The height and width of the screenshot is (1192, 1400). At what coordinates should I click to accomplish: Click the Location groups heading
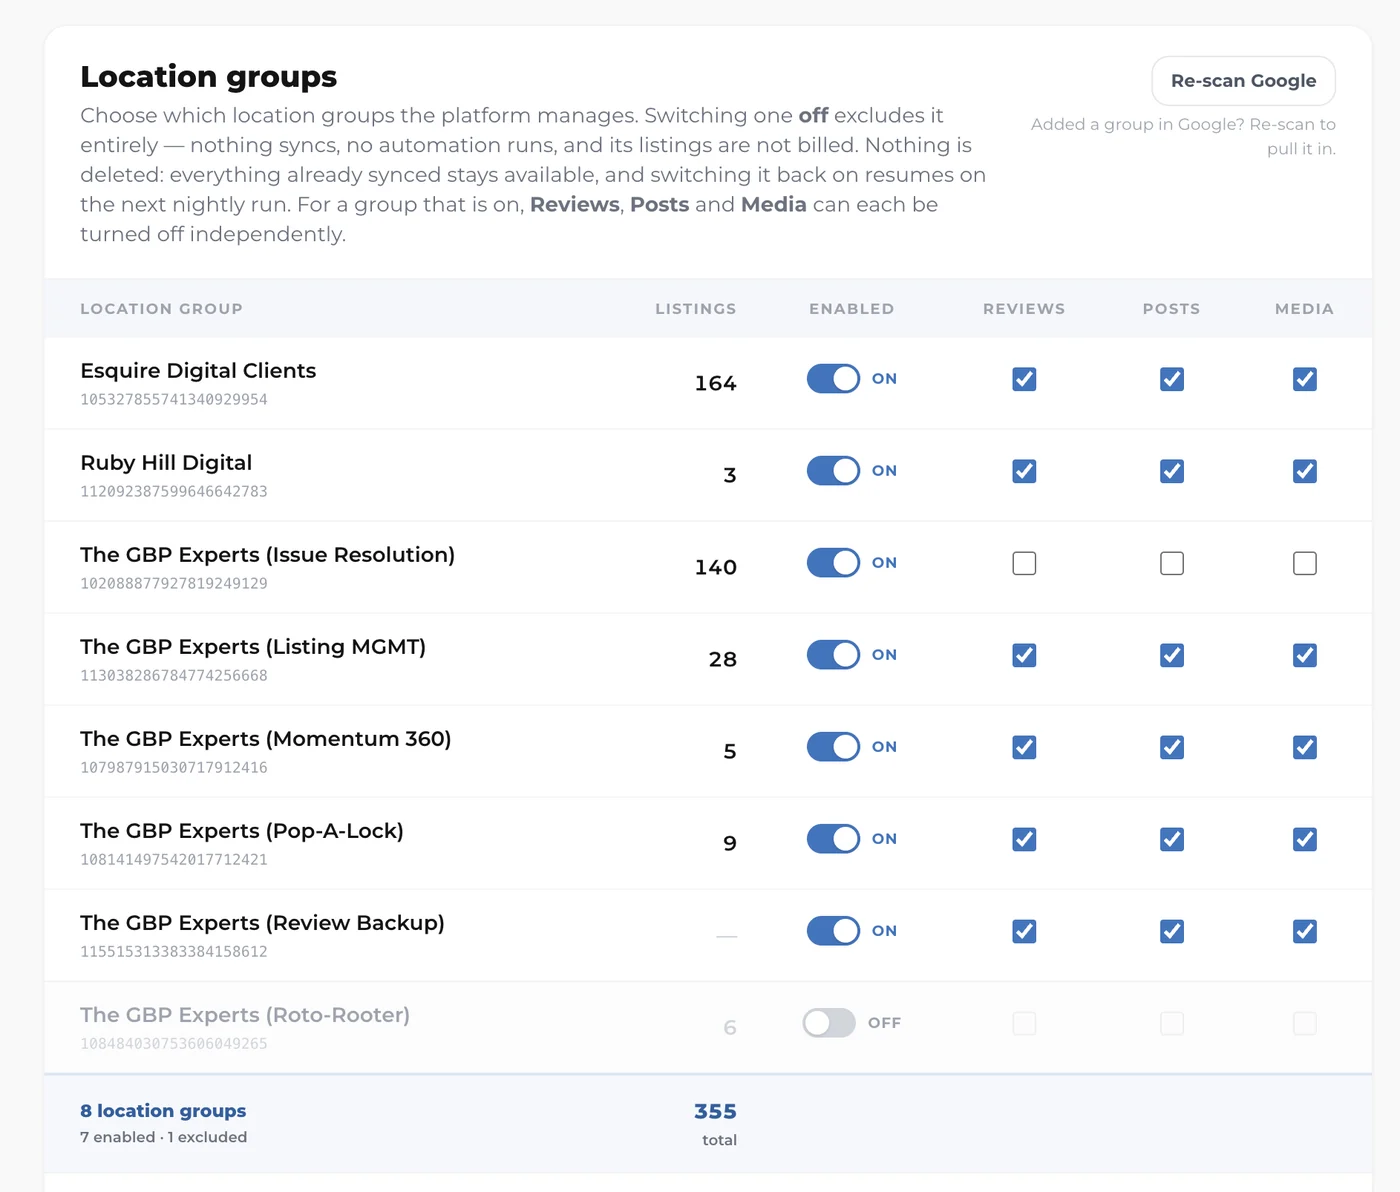[x=209, y=77]
